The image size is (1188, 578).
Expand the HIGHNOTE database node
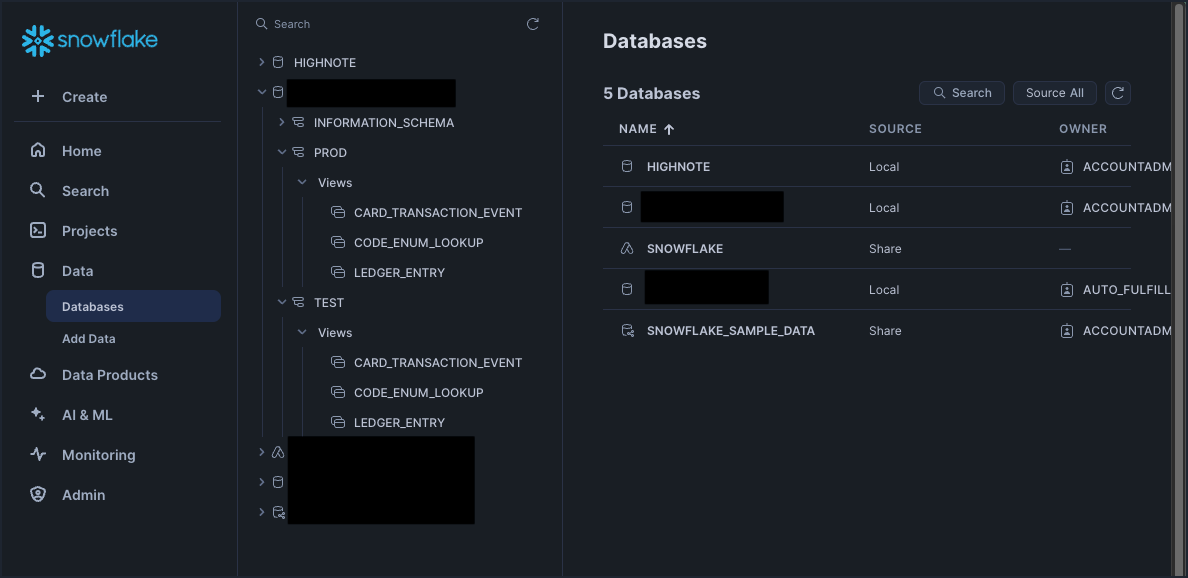pos(261,62)
